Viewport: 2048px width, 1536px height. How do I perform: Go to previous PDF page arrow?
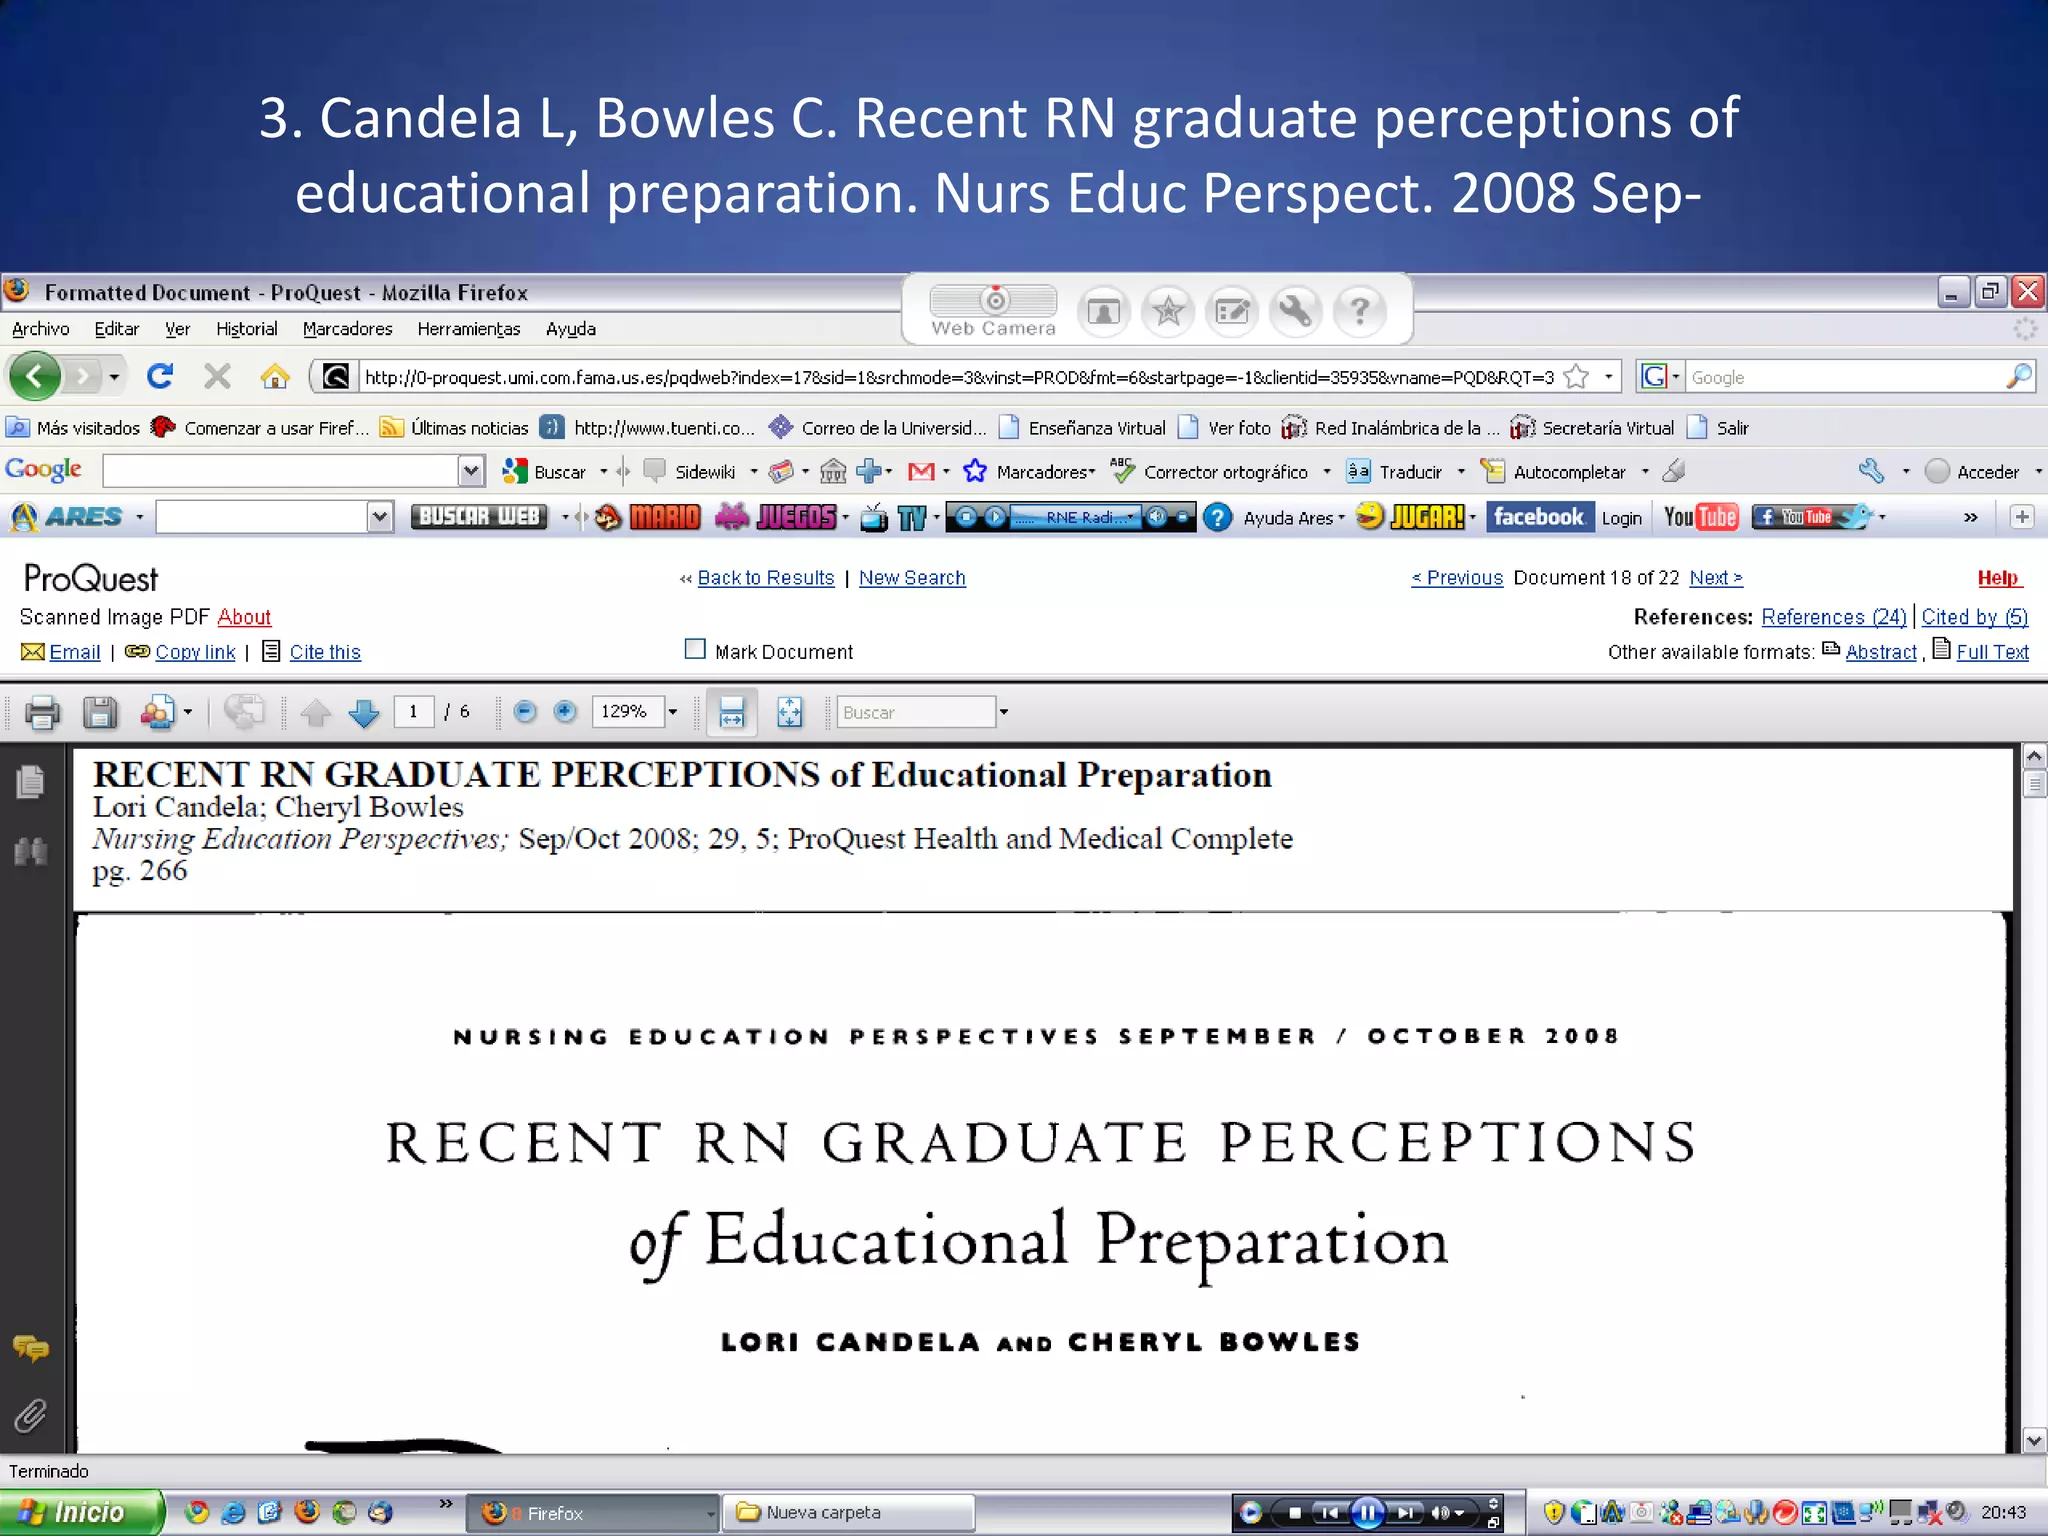(x=316, y=712)
